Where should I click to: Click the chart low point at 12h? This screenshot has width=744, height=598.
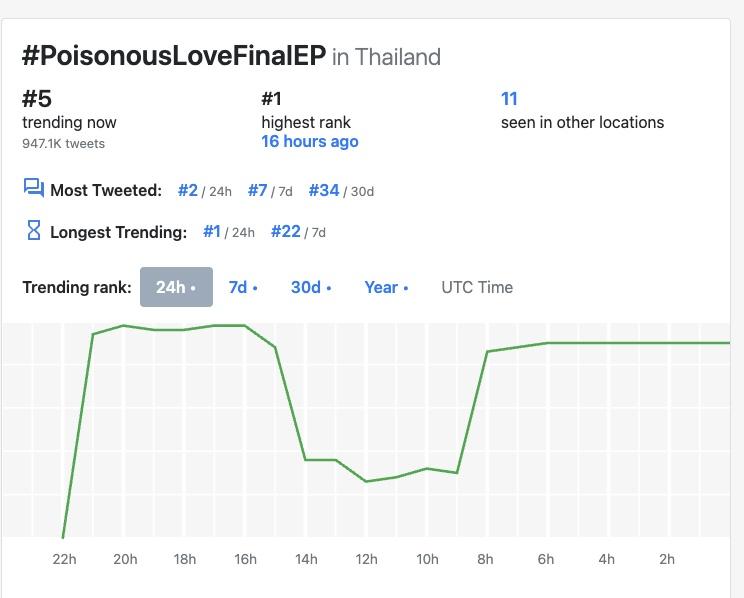point(366,481)
